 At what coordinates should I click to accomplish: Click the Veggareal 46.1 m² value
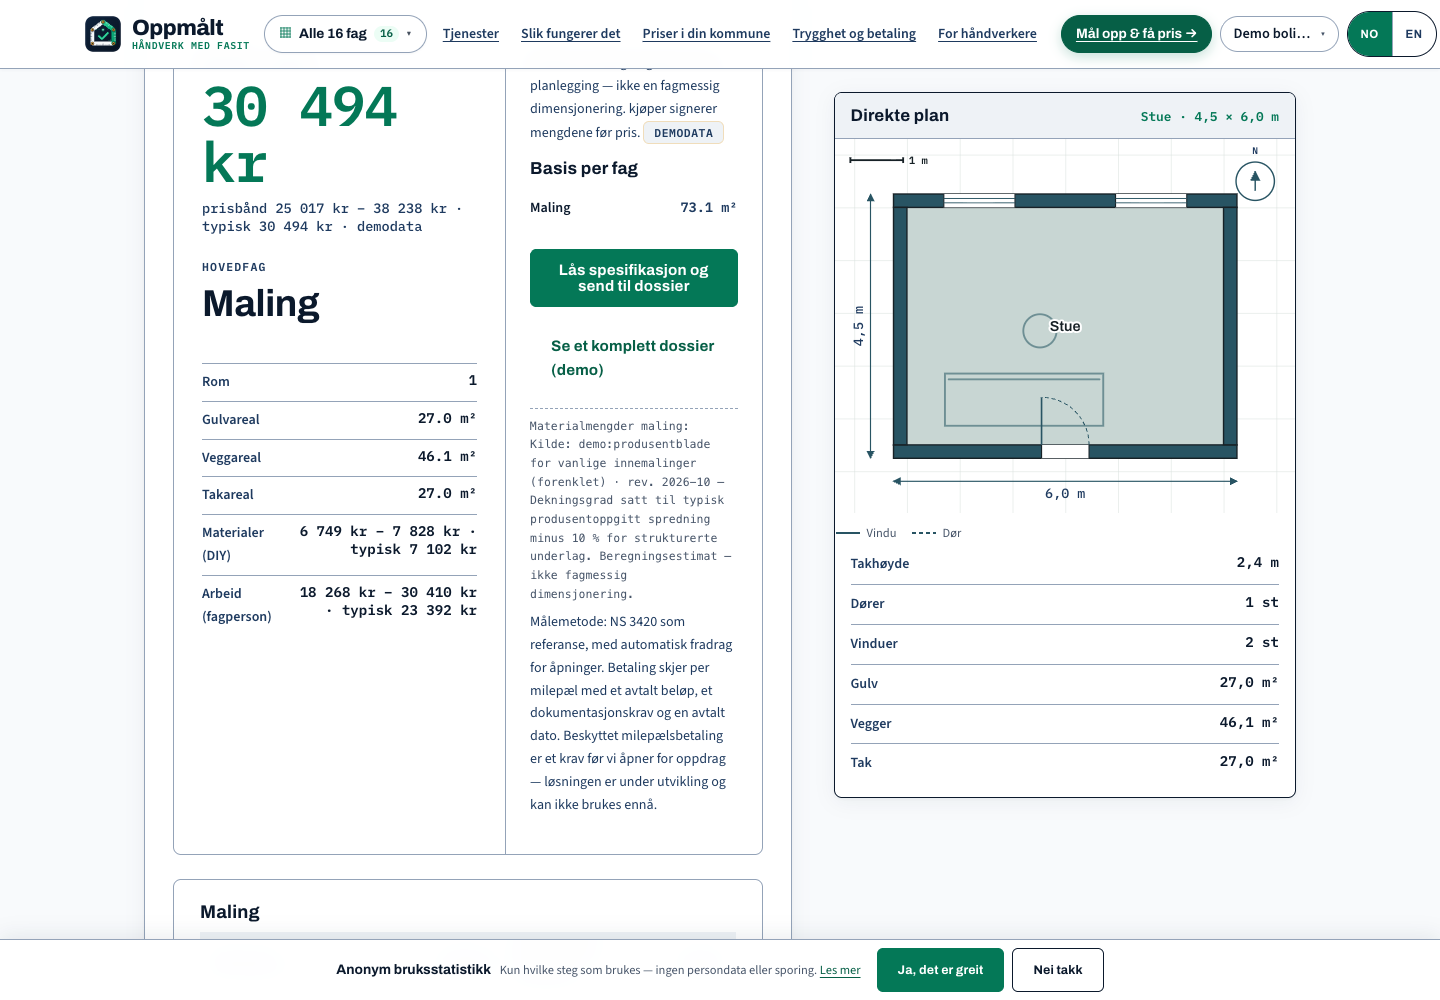447,457
